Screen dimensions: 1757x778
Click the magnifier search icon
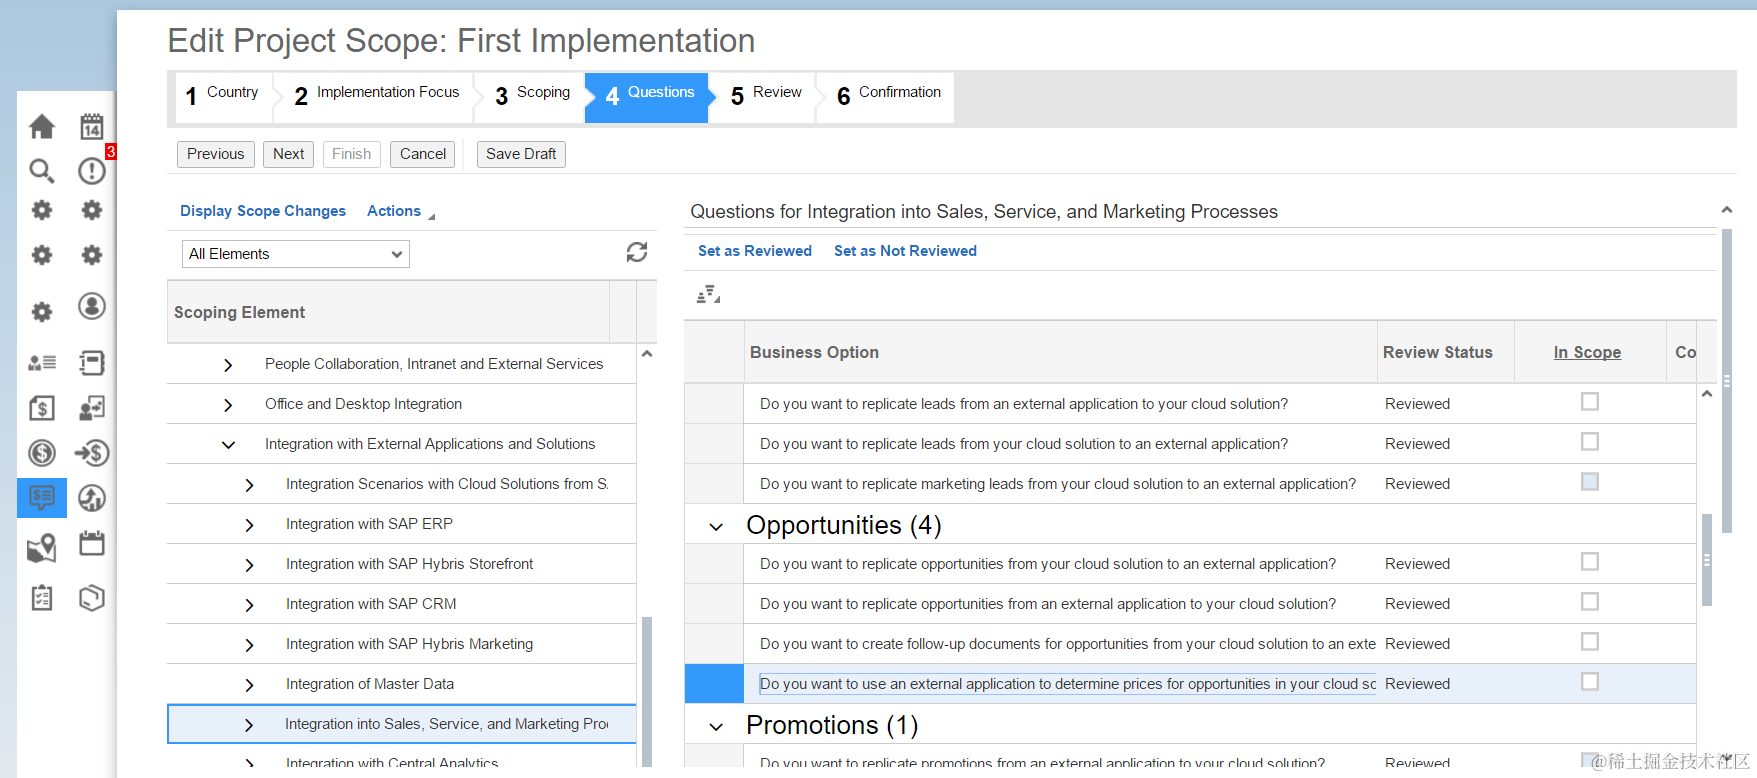(41, 171)
